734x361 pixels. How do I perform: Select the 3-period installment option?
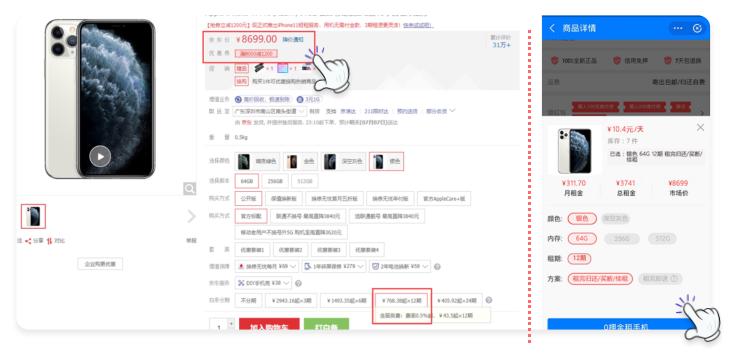[291, 301]
